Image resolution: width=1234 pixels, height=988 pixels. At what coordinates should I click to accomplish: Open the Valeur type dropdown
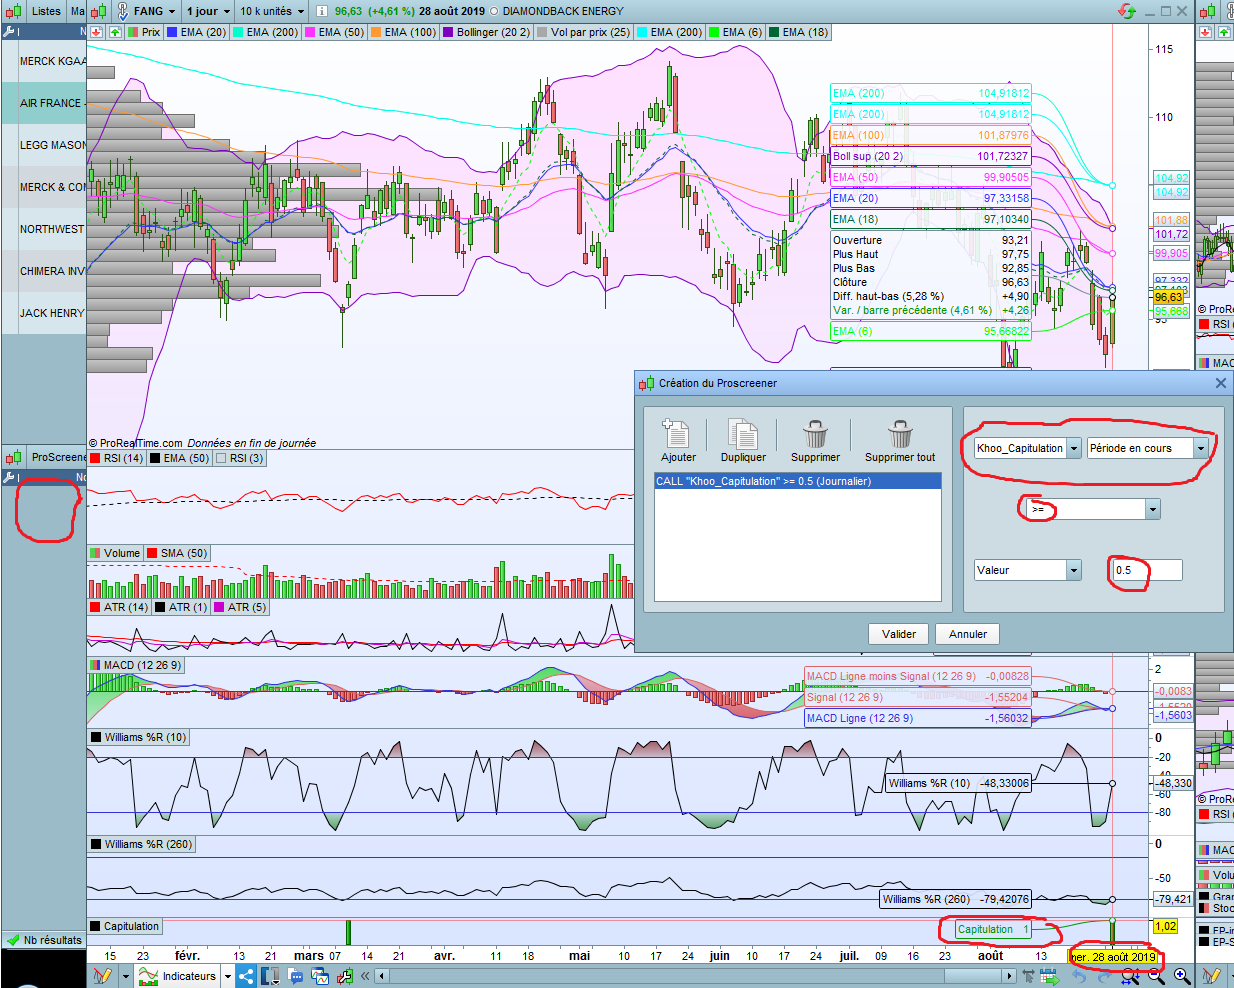1074,570
